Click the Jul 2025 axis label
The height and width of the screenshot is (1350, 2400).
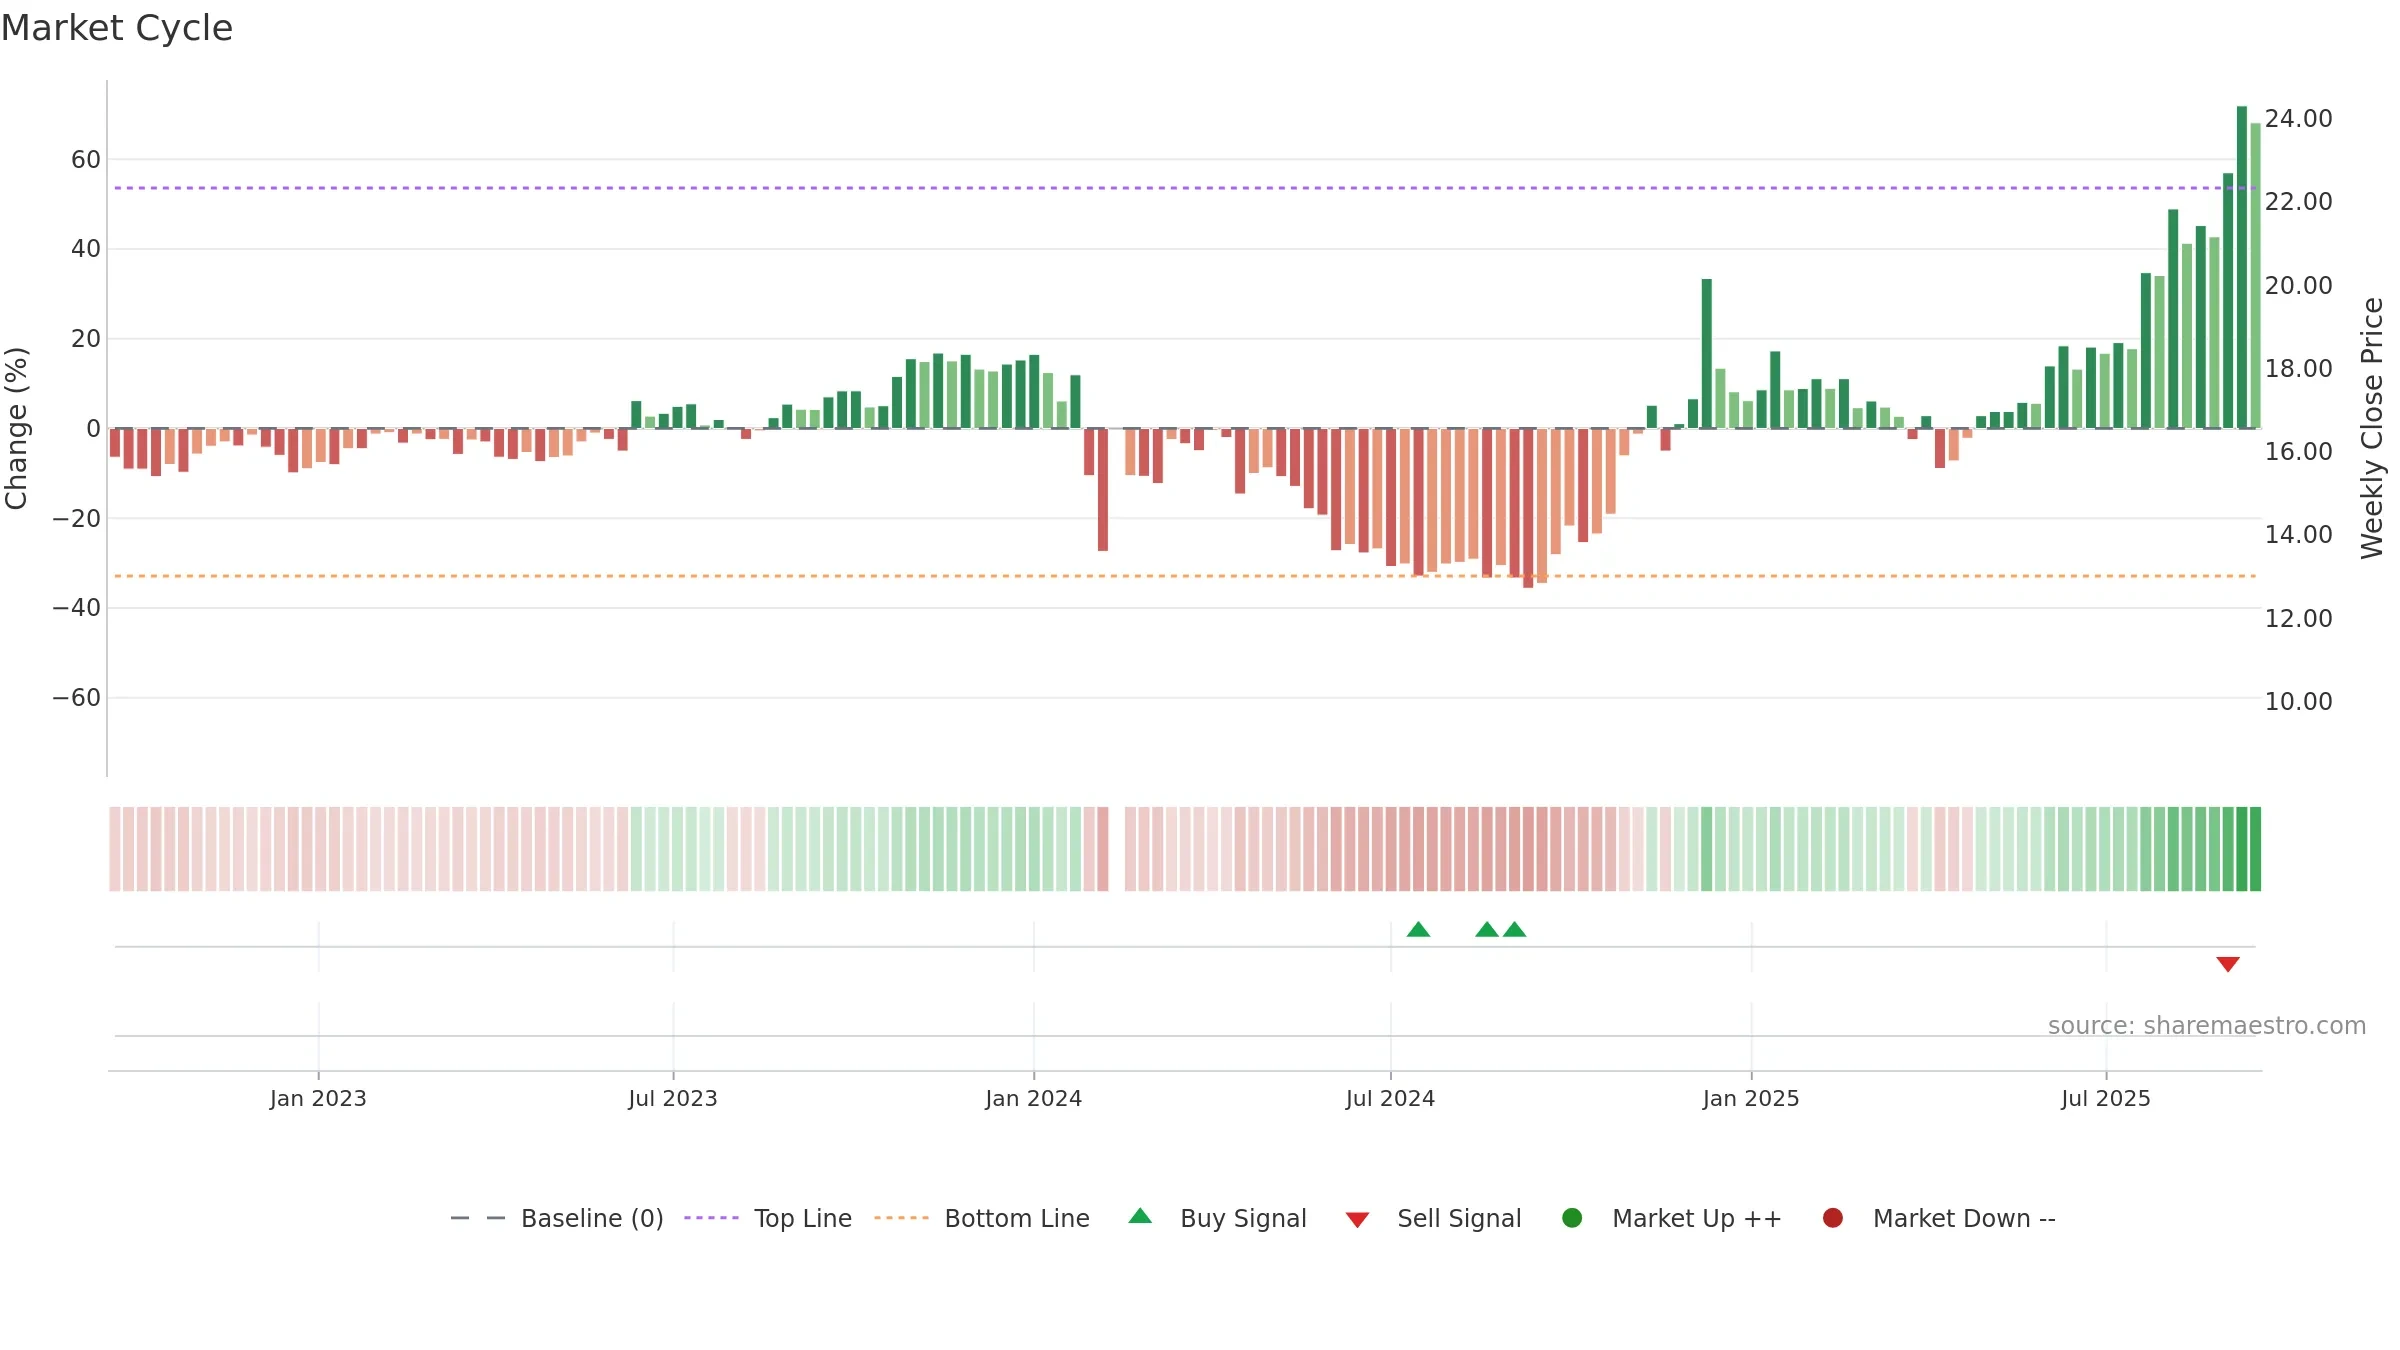pos(2106,1099)
